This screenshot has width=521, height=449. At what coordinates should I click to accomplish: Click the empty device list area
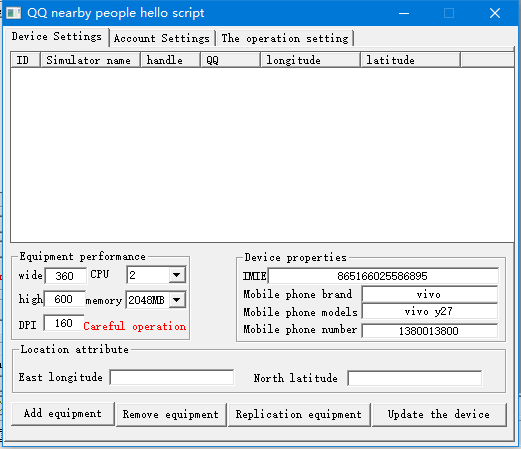262,155
